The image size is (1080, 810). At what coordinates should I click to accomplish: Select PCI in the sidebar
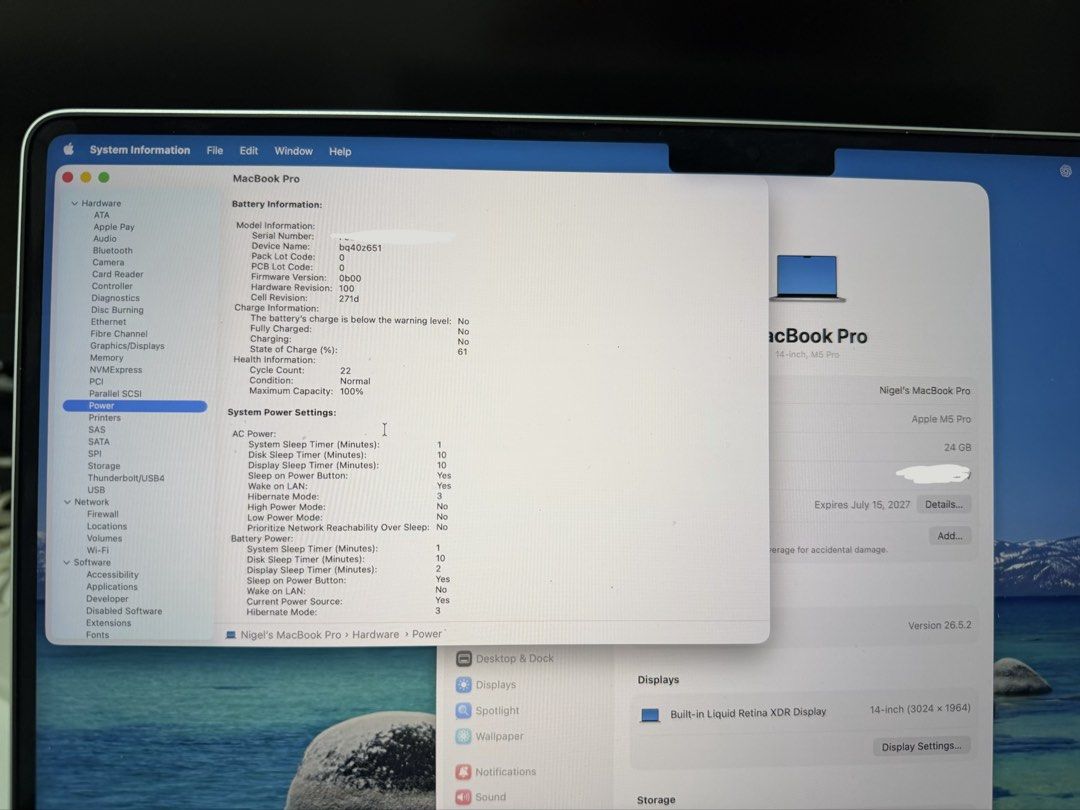click(x=96, y=382)
